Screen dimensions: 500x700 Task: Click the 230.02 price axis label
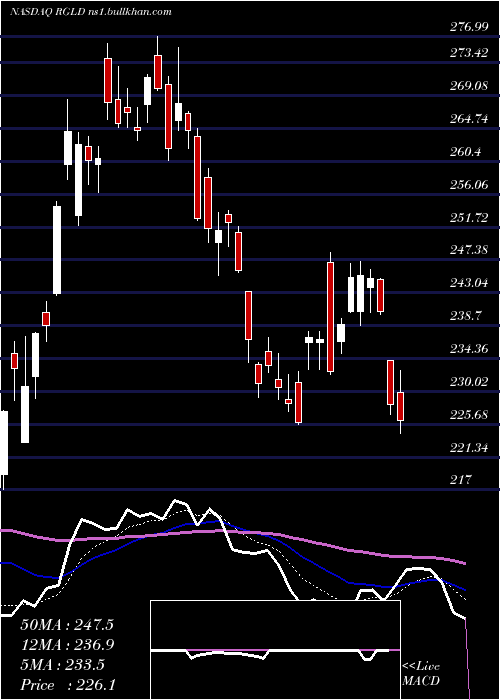[469, 382]
